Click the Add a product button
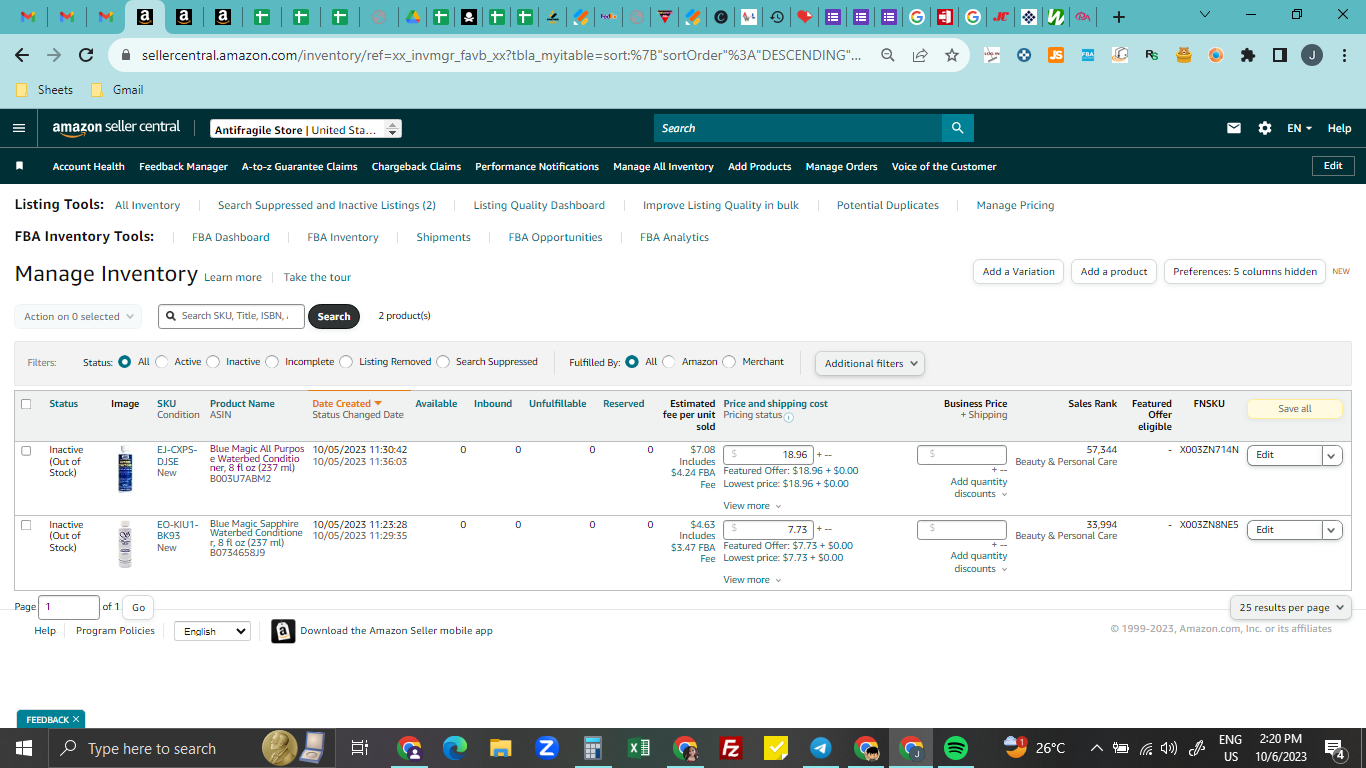The height and width of the screenshot is (768, 1366). 1114,271
